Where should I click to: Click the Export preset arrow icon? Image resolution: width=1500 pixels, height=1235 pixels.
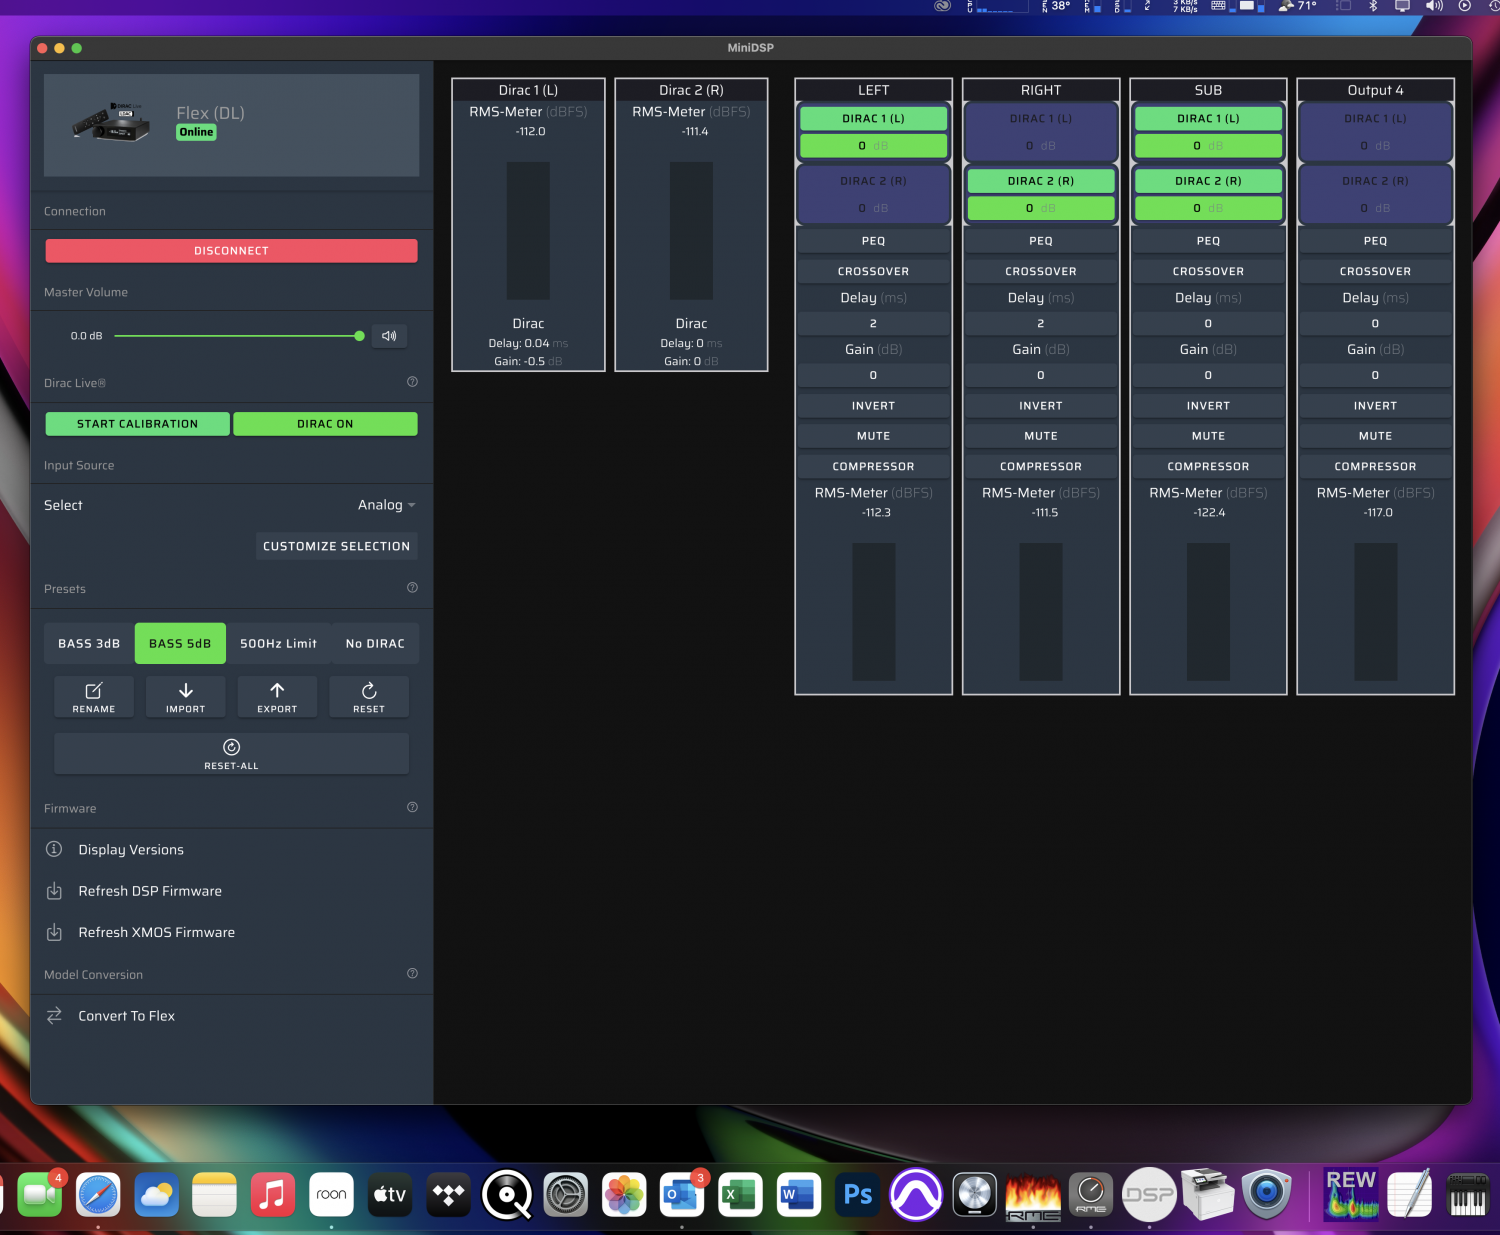pos(277,691)
